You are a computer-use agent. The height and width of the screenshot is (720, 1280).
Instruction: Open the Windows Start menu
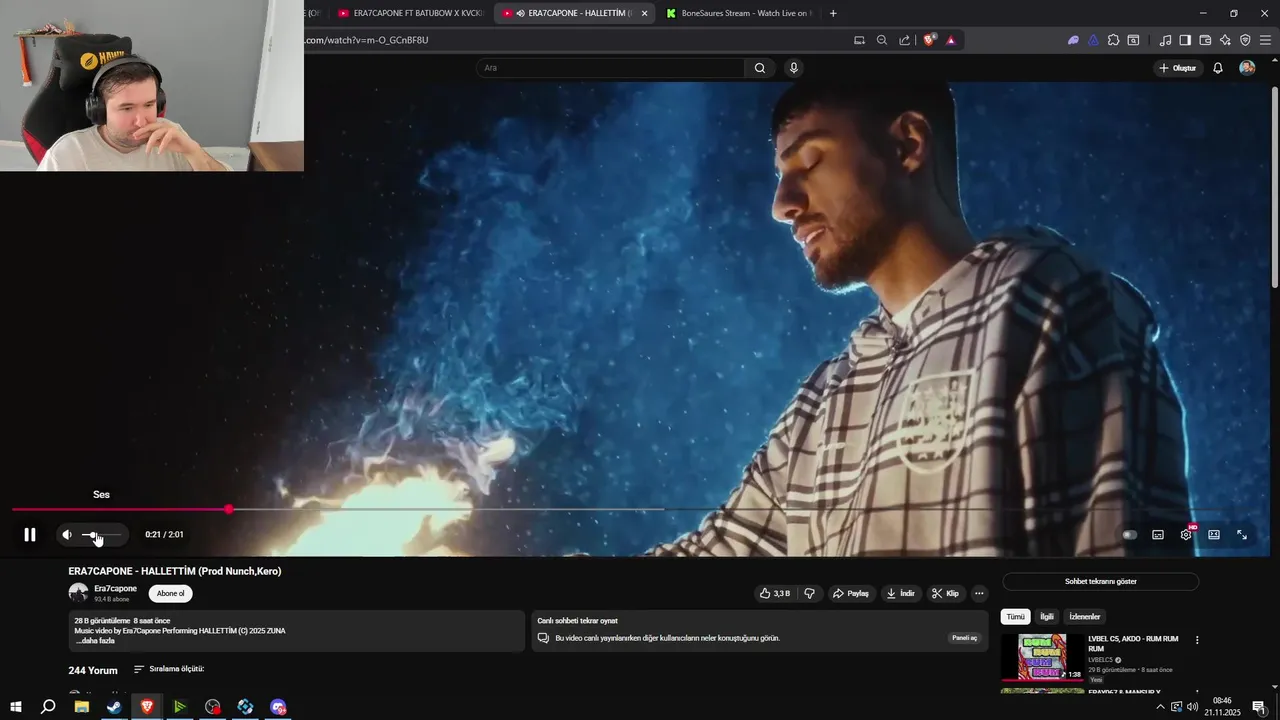coord(16,707)
